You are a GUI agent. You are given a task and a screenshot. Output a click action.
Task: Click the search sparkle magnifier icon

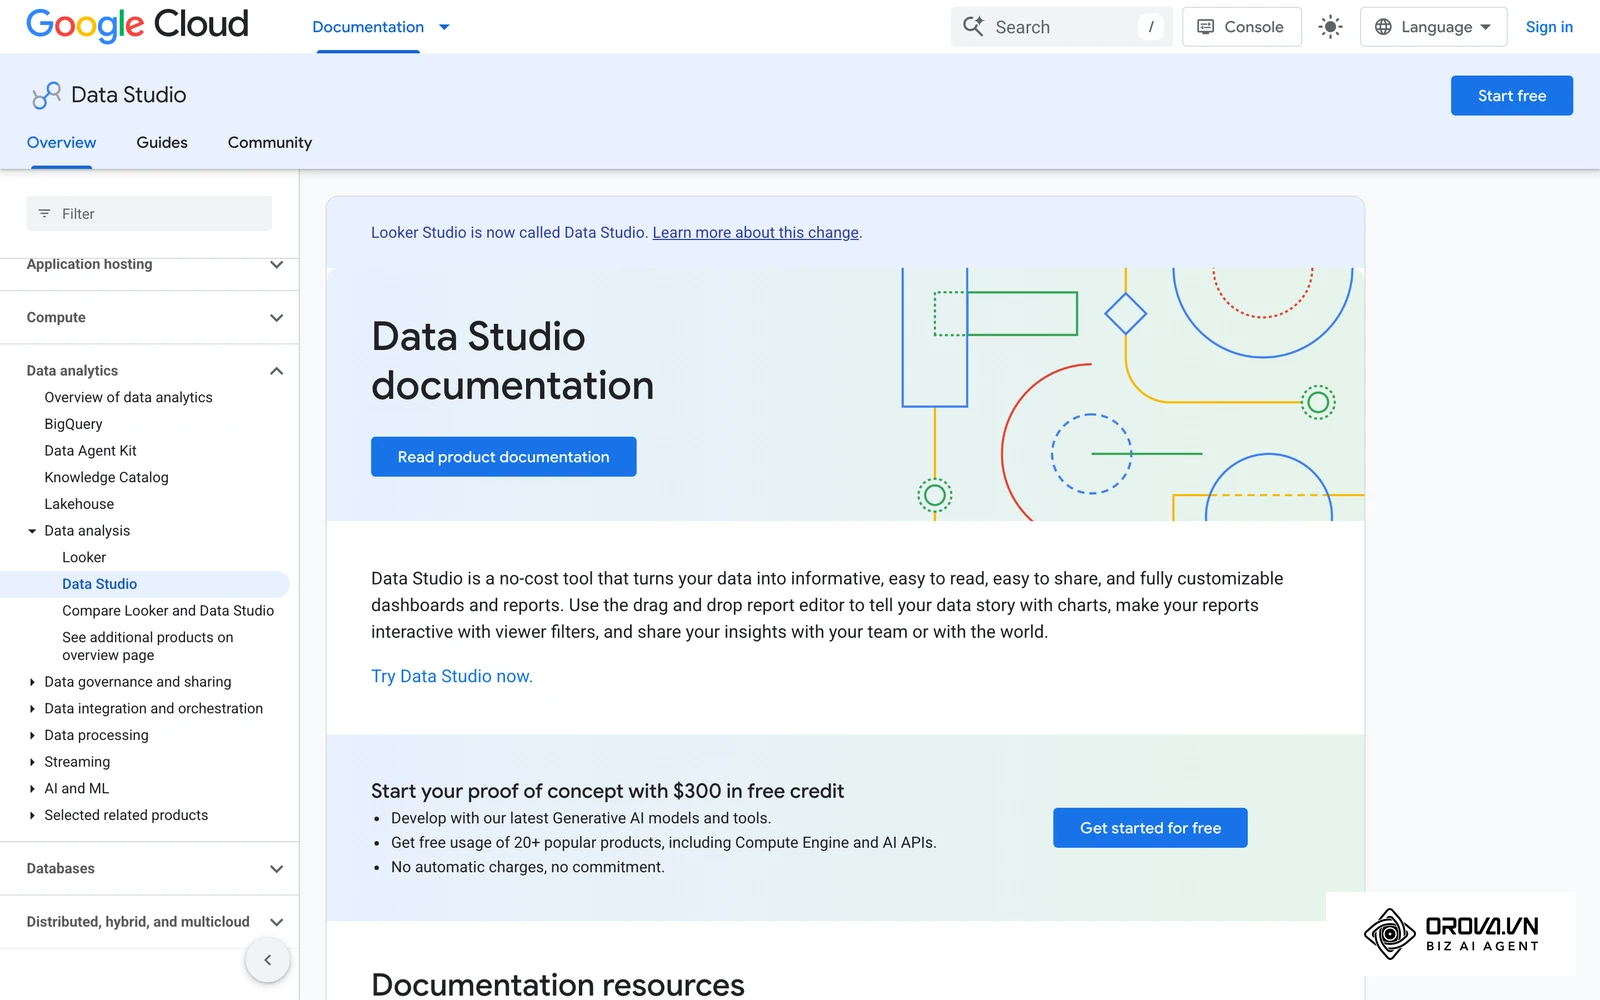point(973,27)
